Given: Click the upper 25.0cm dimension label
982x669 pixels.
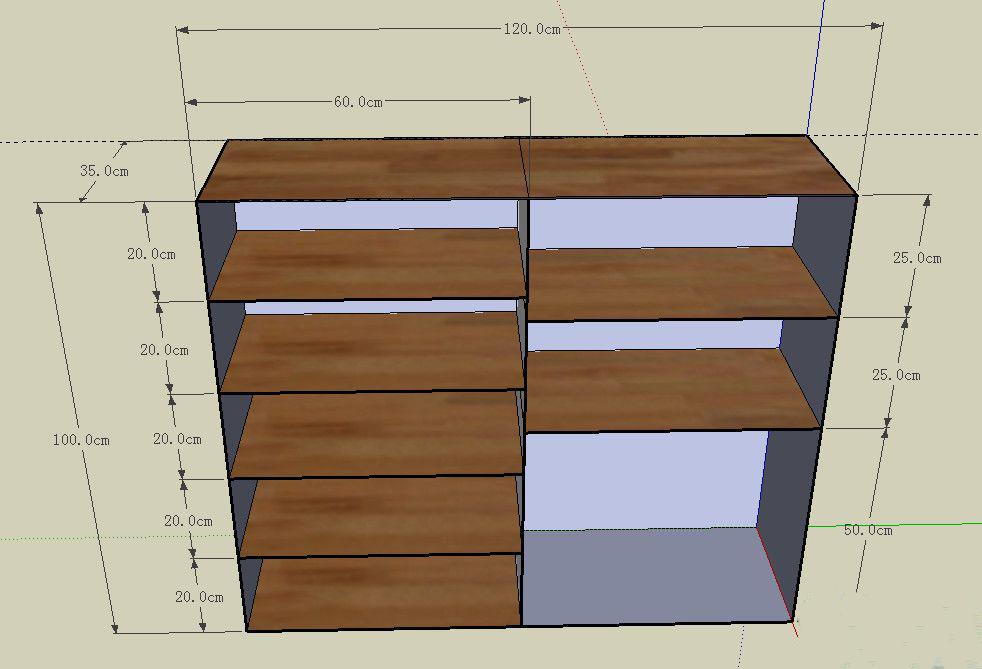Looking at the screenshot, I should pyautogui.click(x=917, y=258).
